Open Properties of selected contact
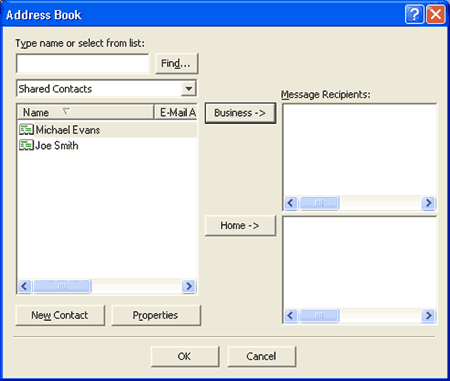This screenshot has height=381, width=450. [x=156, y=315]
